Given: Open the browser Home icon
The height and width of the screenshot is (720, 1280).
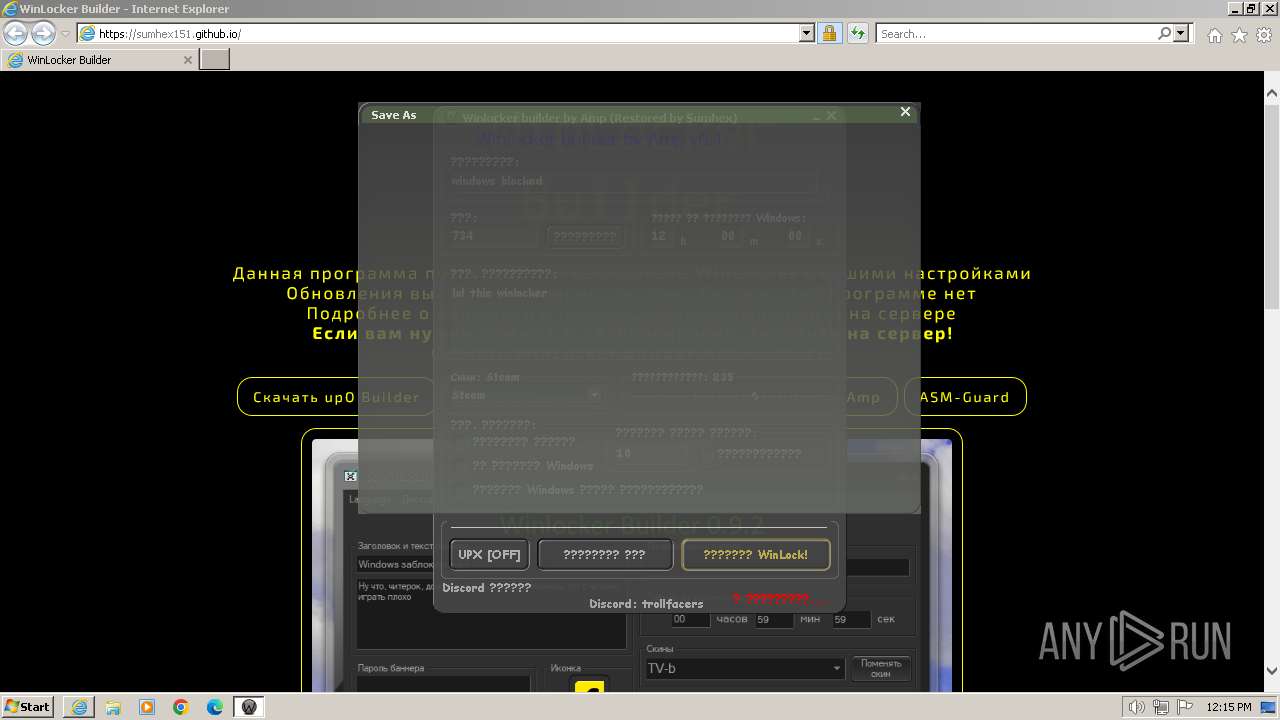Looking at the screenshot, I should pyautogui.click(x=1214, y=35).
